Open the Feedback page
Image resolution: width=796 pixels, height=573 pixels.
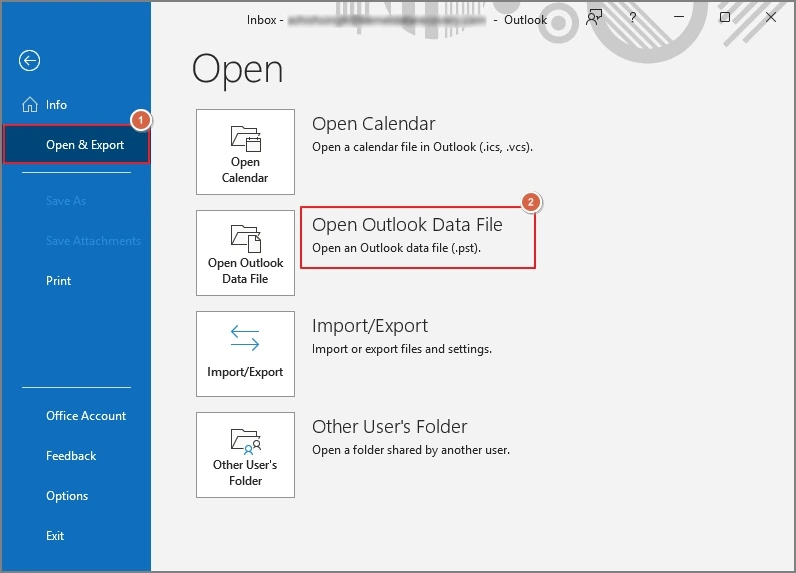(71, 456)
